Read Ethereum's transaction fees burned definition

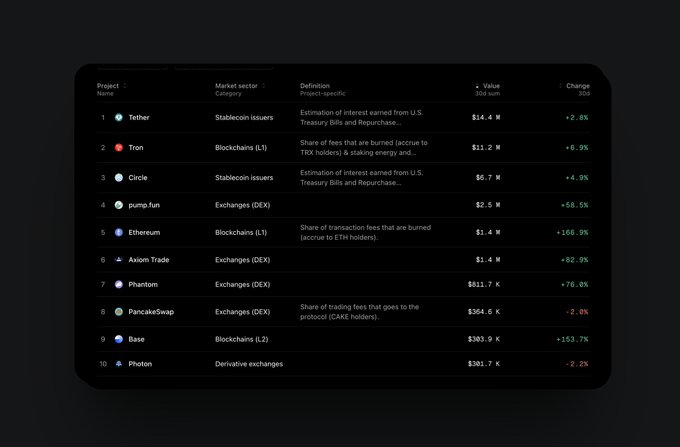click(366, 232)
